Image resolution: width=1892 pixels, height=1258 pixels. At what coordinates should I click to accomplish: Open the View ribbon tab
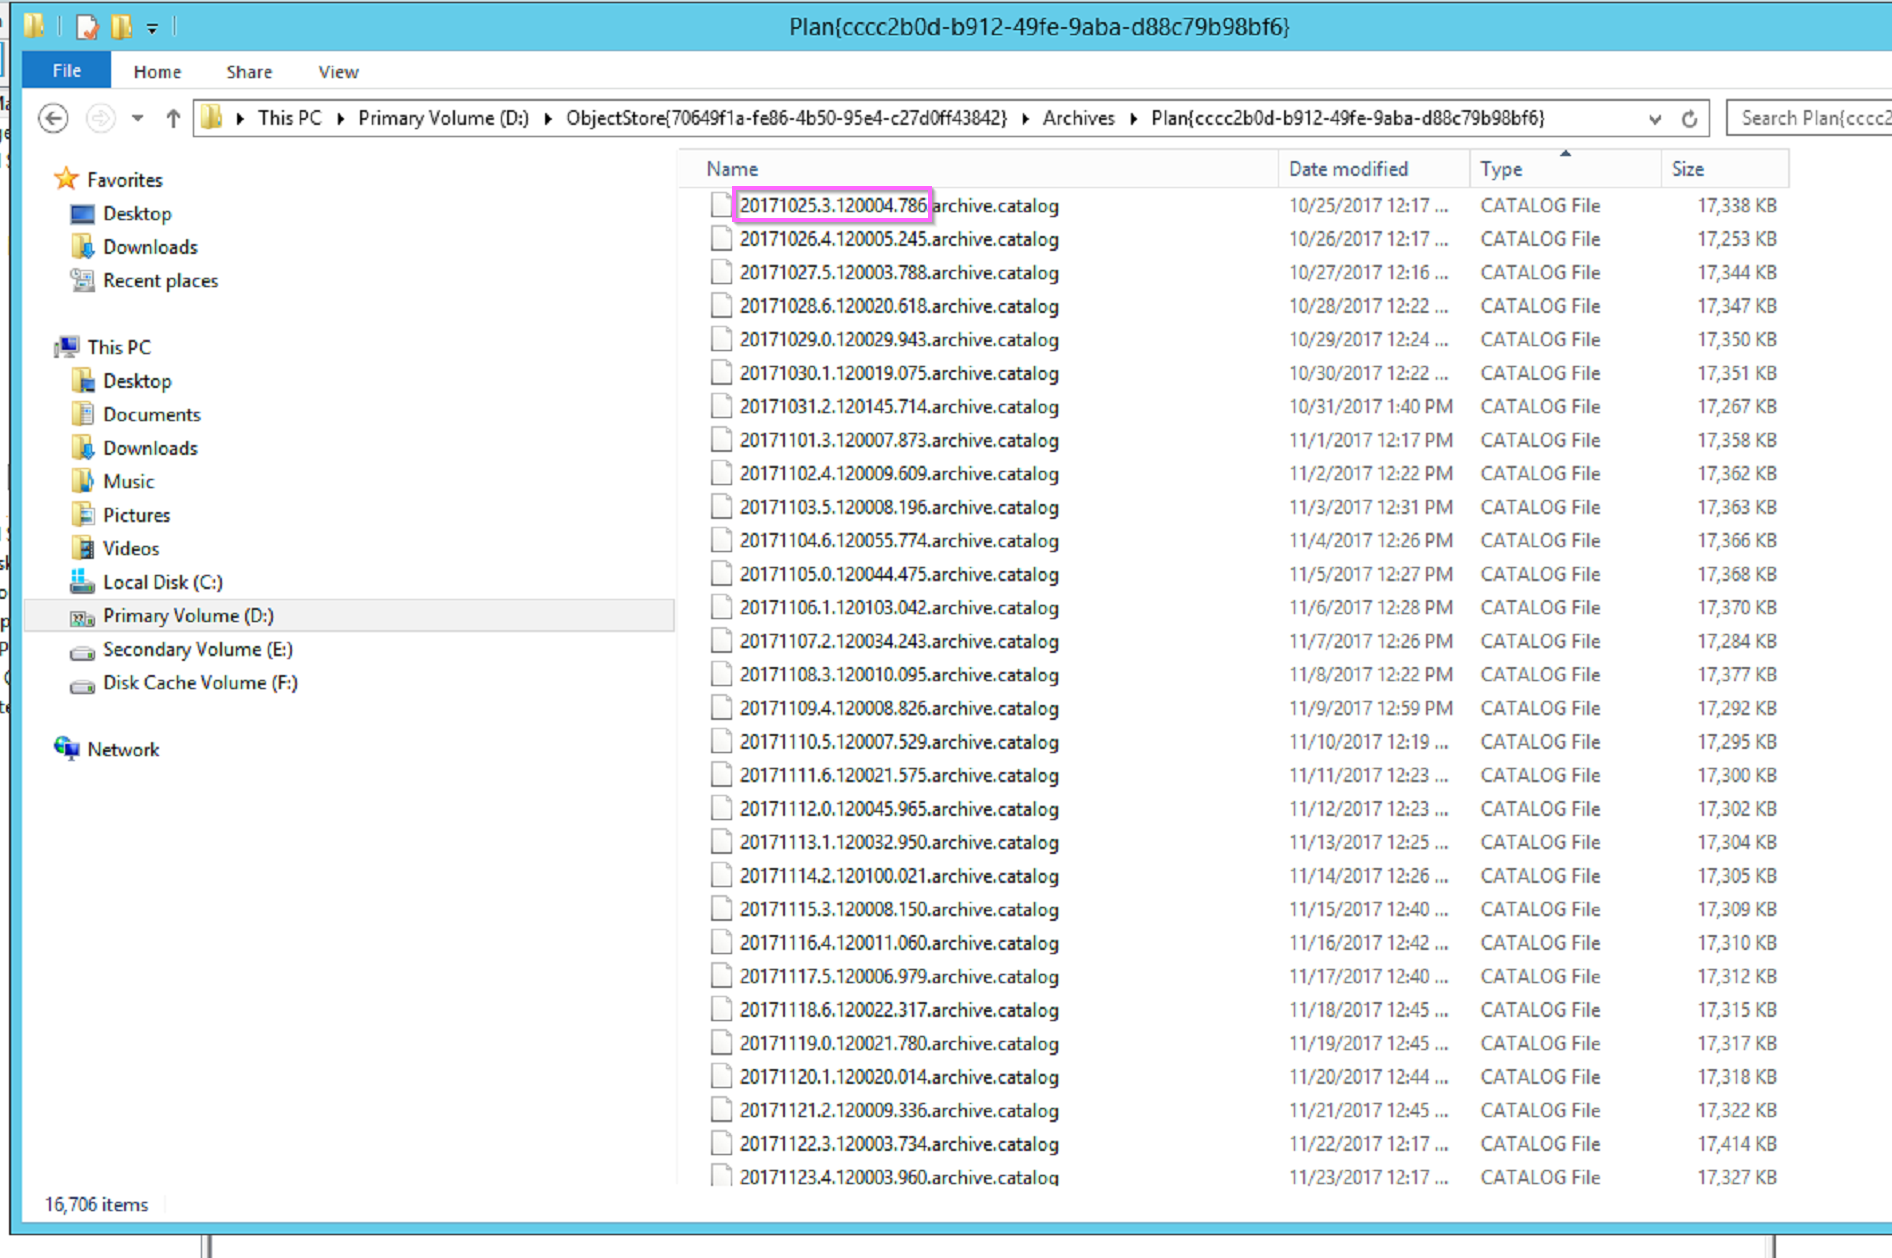click(x=338, y=71)
